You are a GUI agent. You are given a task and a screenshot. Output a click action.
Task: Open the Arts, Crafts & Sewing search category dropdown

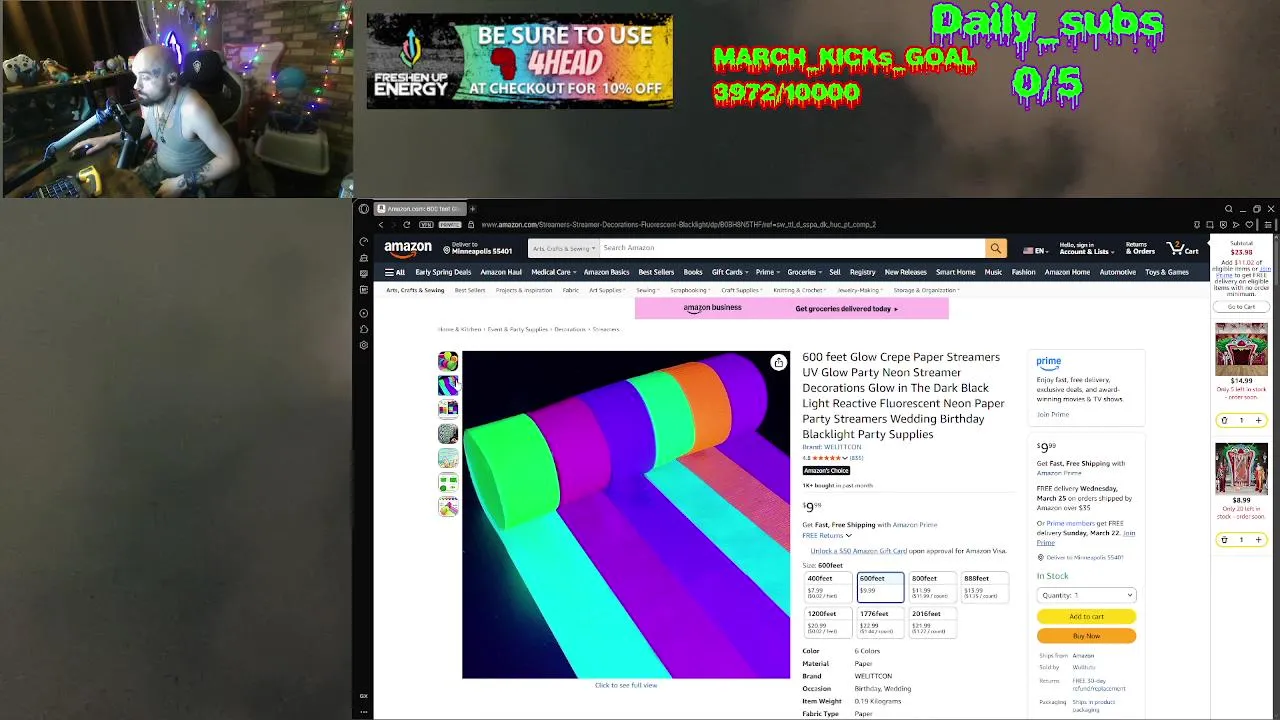point(564,248)
